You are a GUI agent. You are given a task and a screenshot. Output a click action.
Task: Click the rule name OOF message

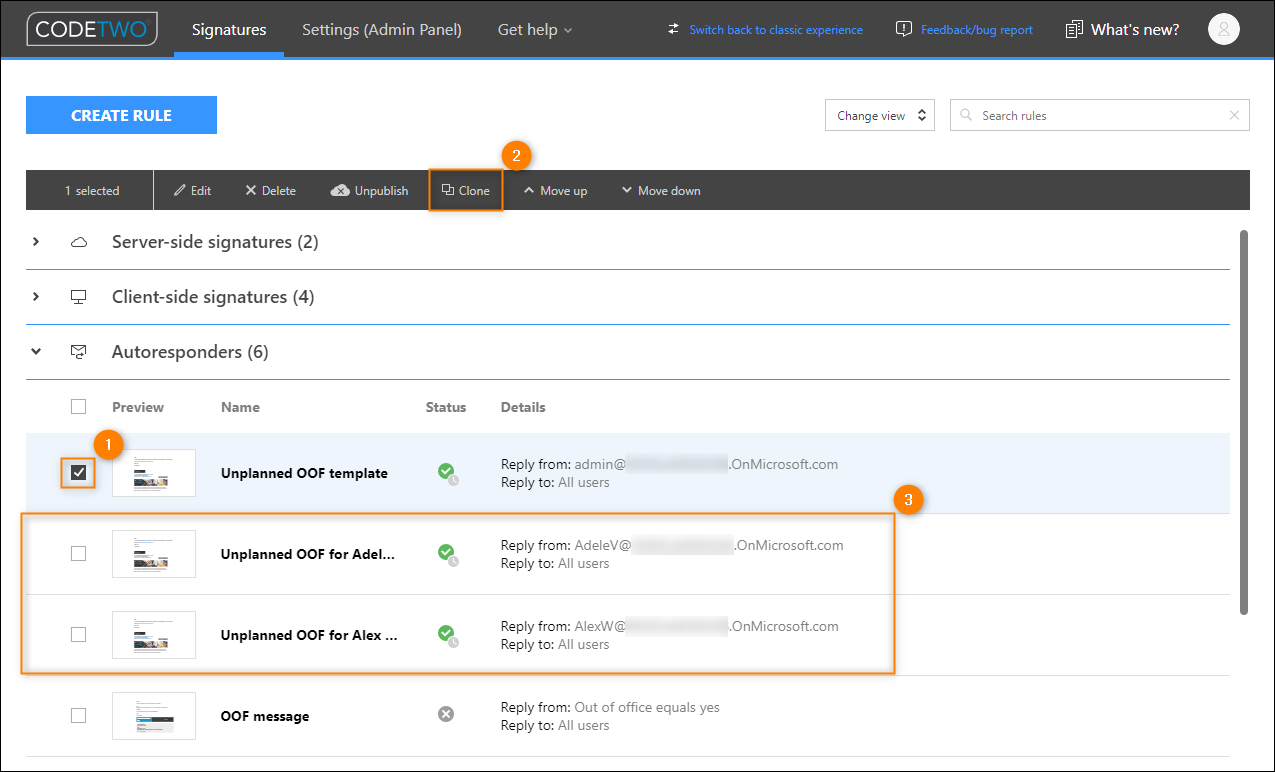coord(265,716)
